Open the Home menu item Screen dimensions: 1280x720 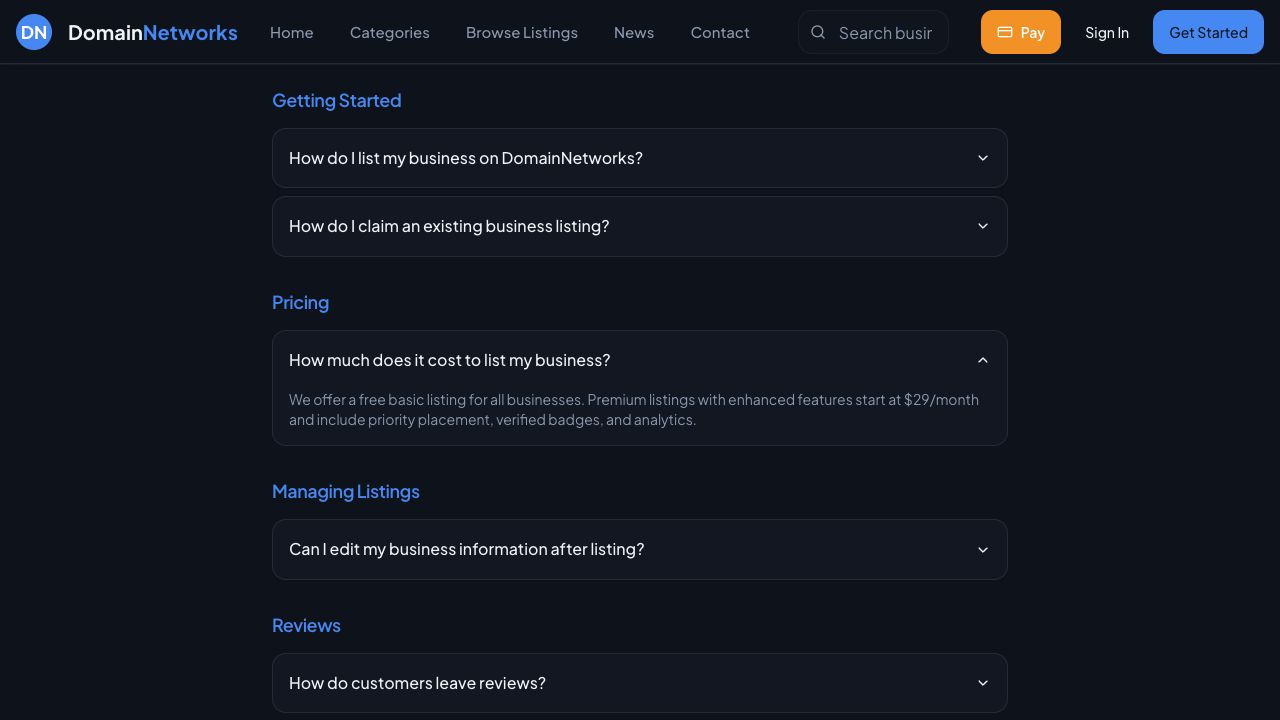pyautogui.click(x=292, y=32)
